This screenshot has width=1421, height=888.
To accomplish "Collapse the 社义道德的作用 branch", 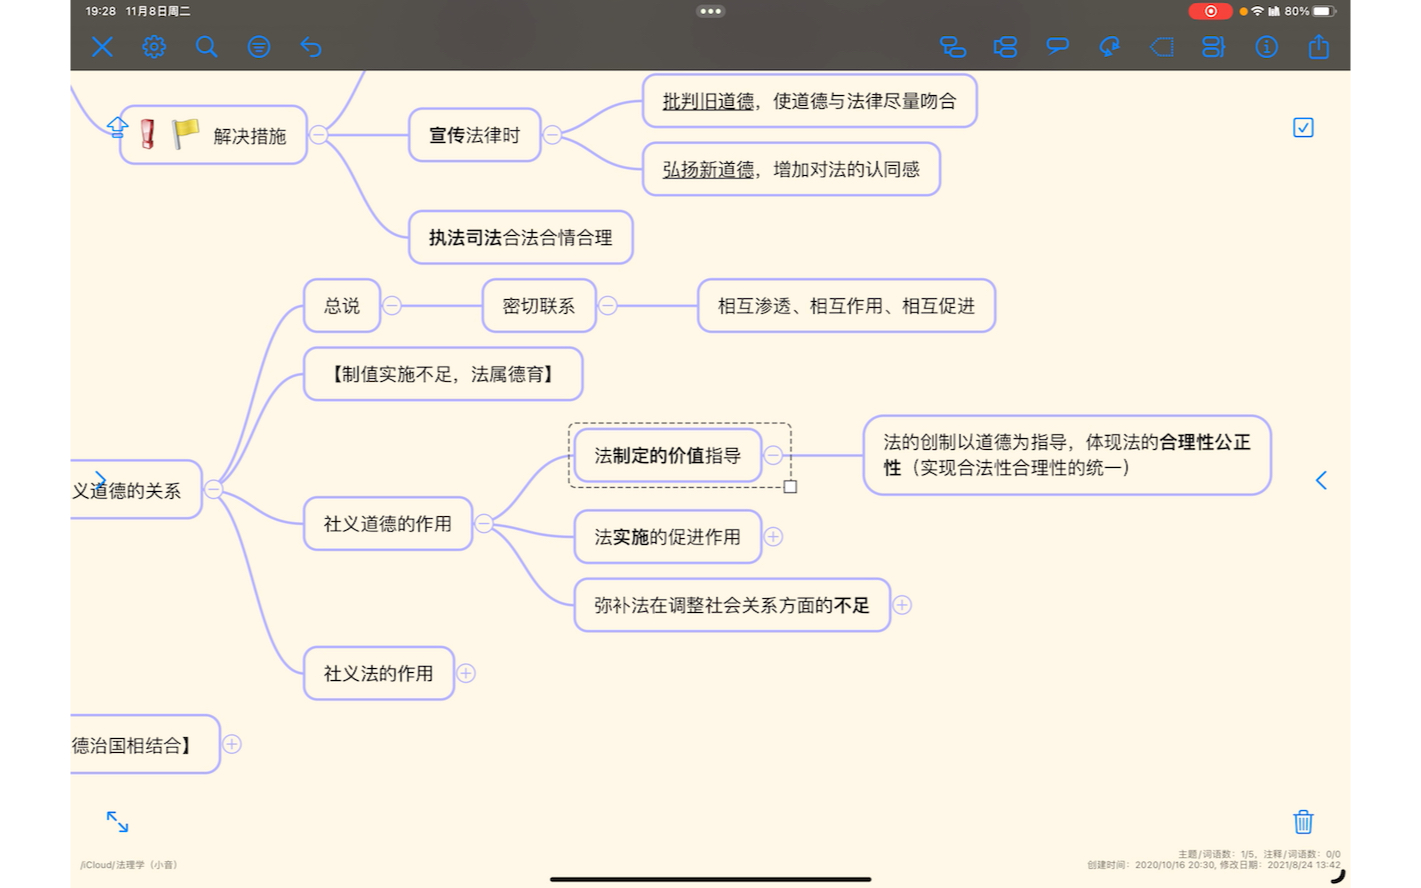I will pyautogui.click(x=484, y=523).
